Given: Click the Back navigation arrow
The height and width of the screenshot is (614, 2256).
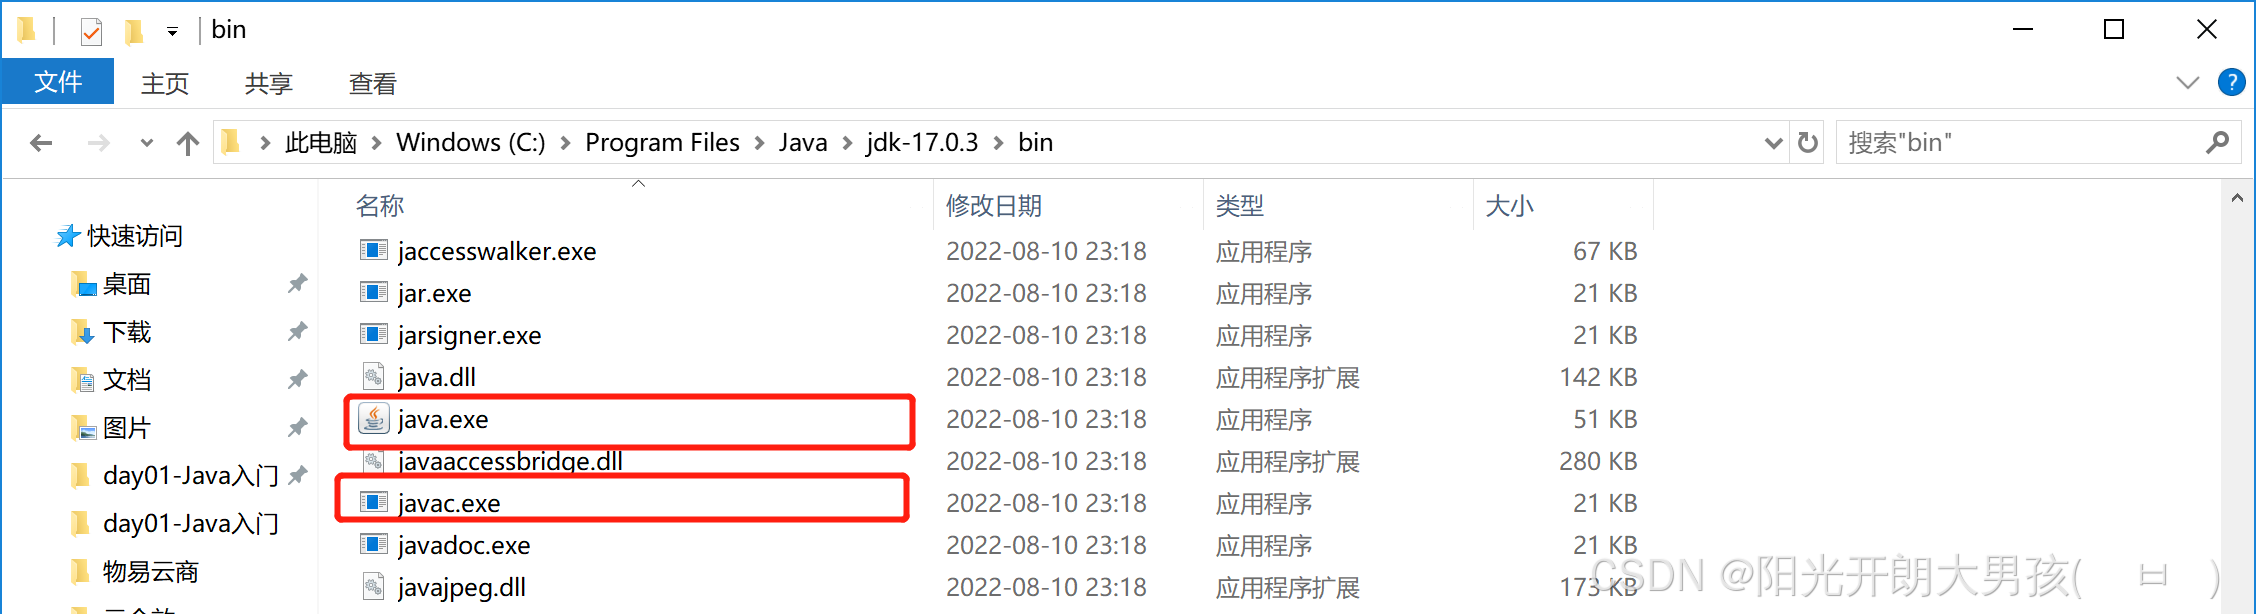Looking at the screenshot, I should pyautogui.click(x=41, y=143).
